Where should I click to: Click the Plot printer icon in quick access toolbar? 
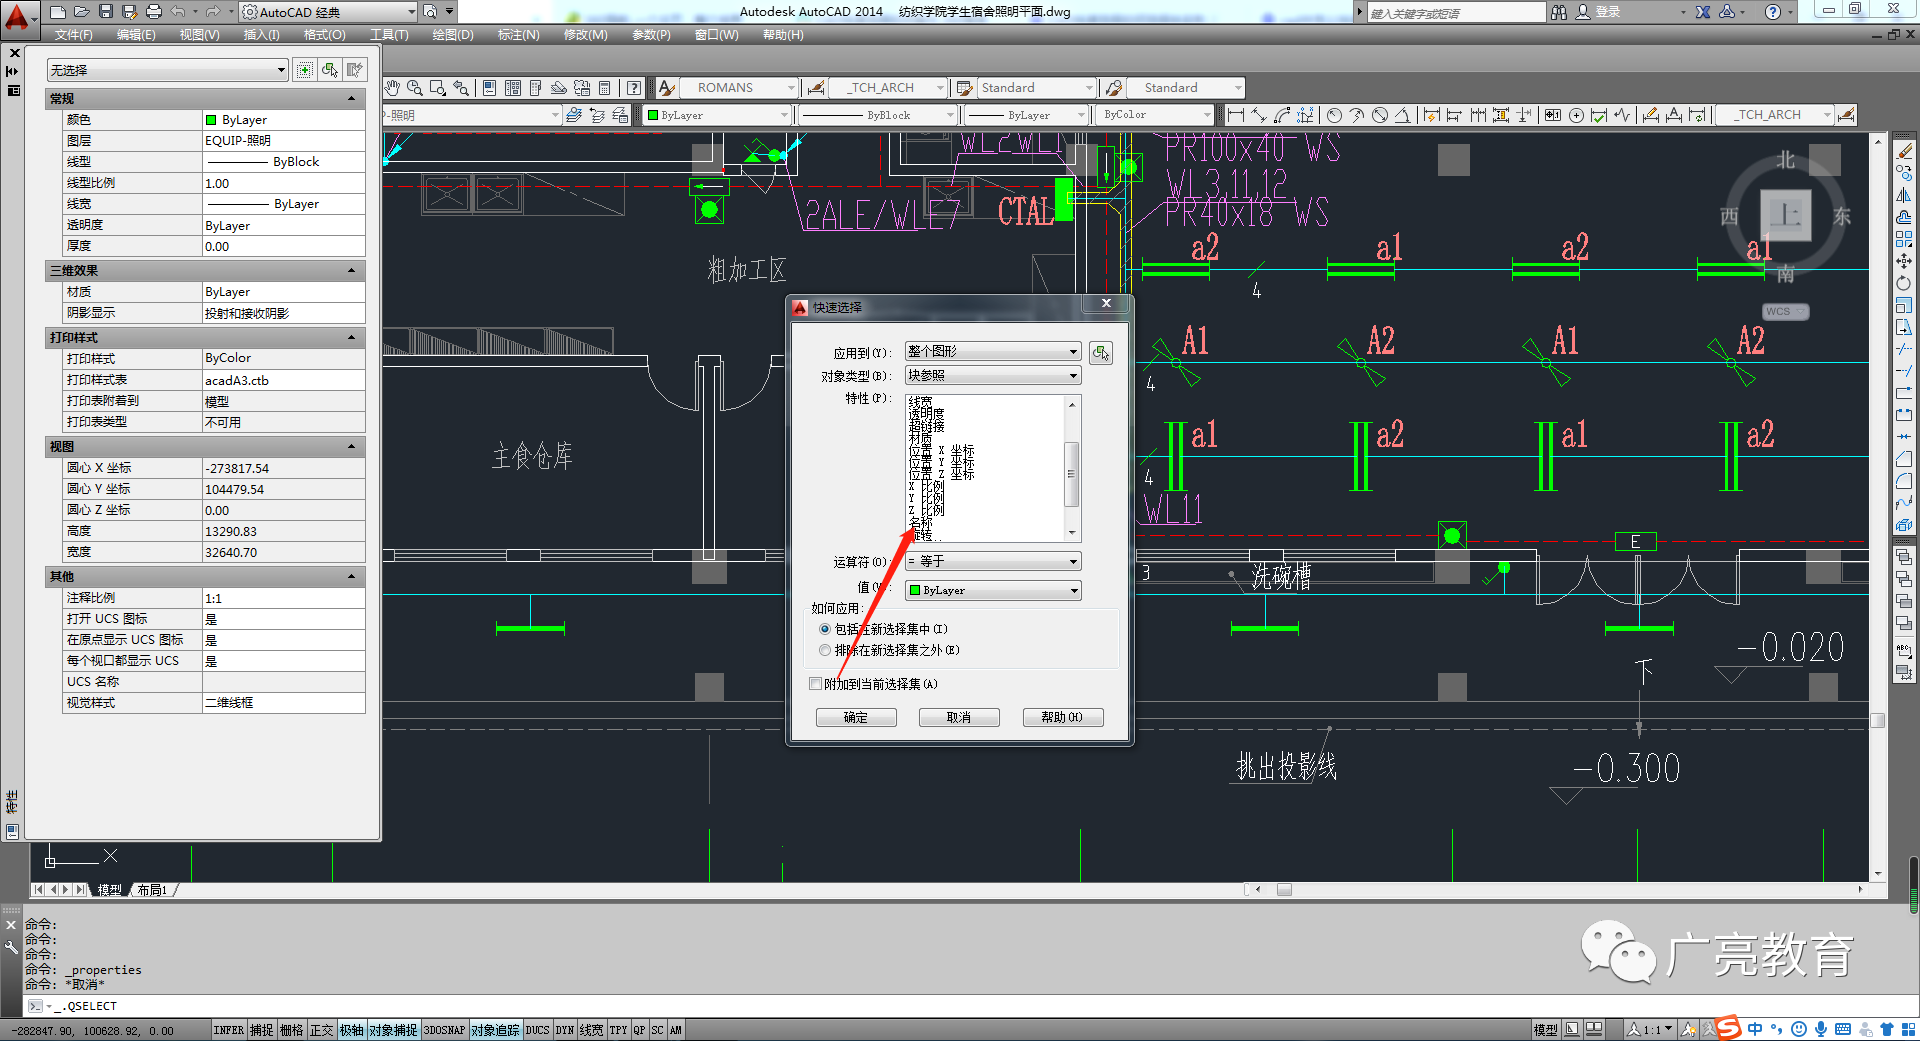[153, 12]
